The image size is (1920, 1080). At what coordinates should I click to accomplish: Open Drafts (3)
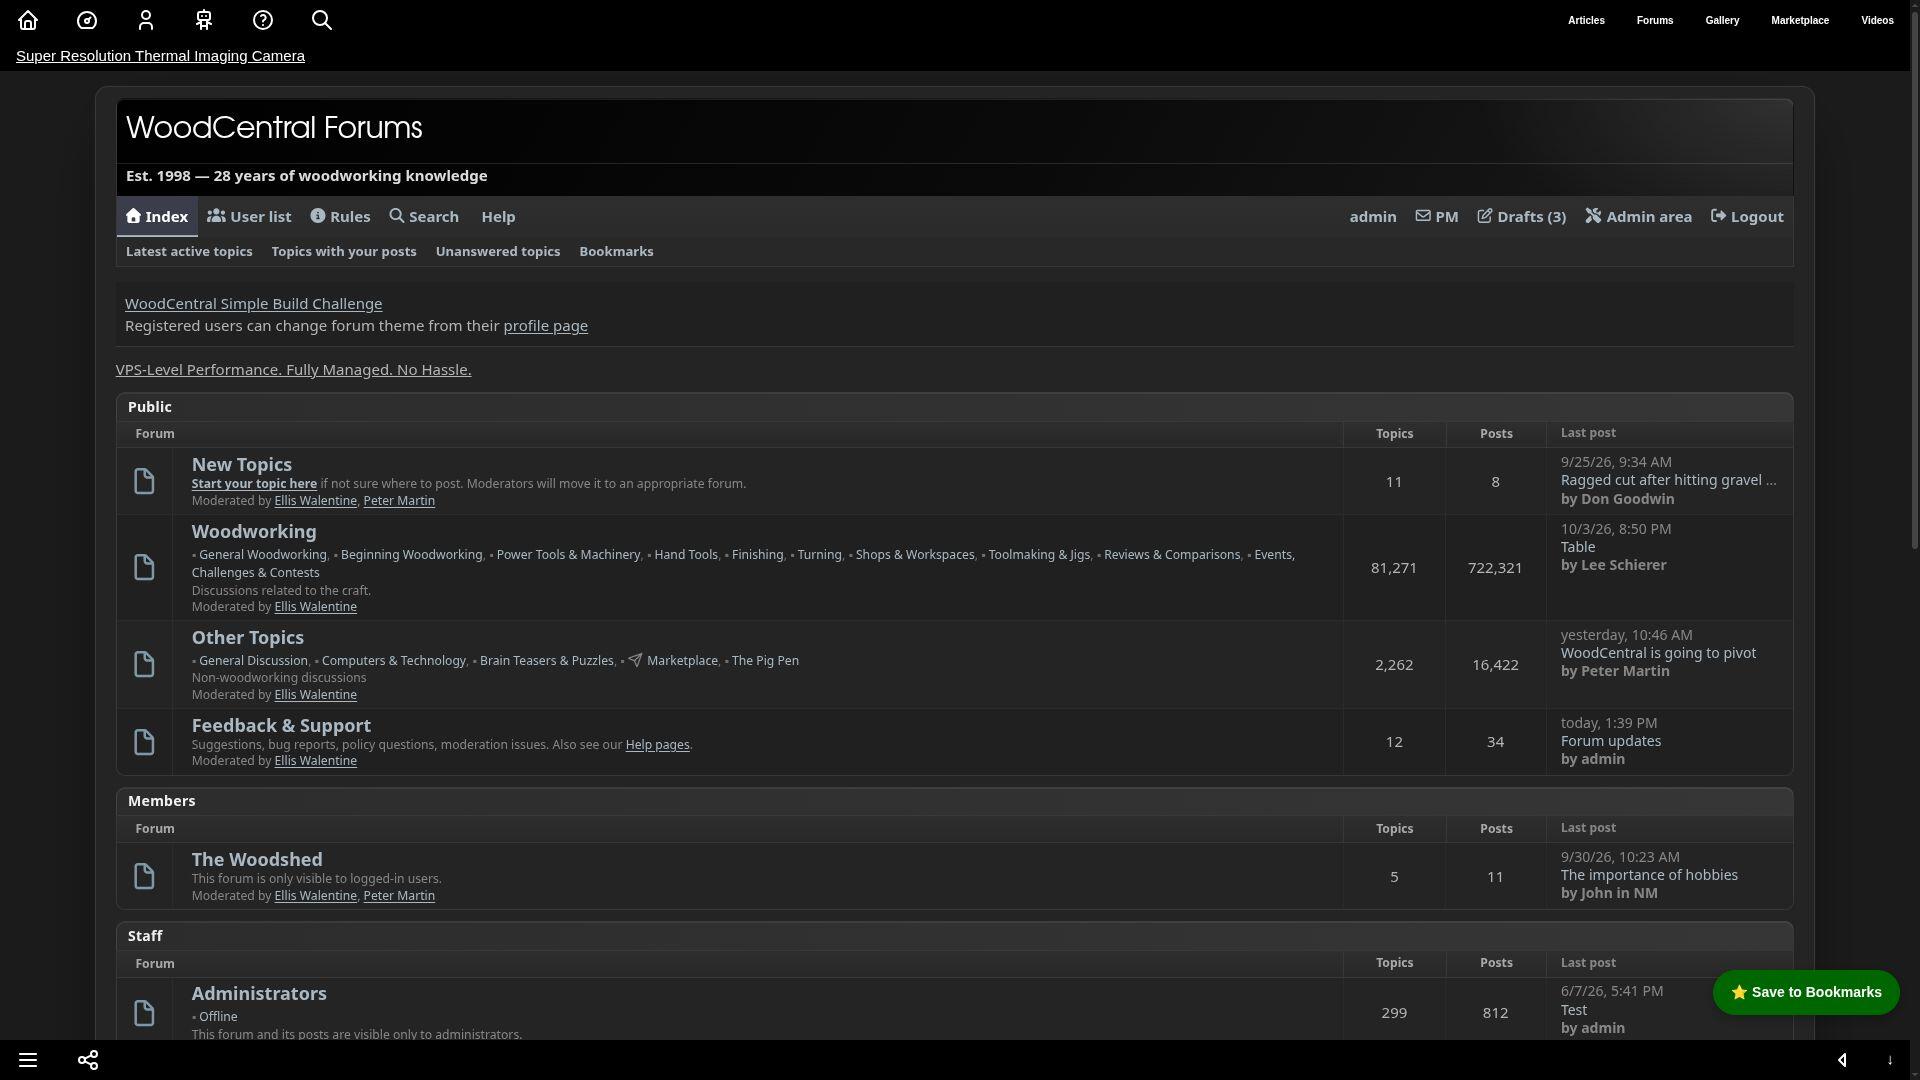pos(1521,216)
